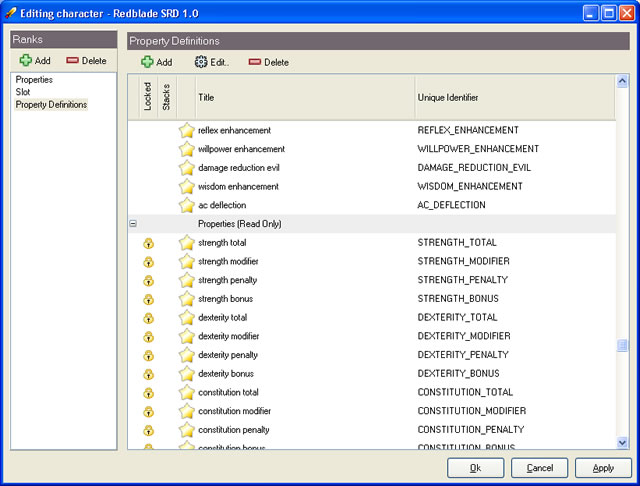
Task: Click star icon of strength bonus
Action: click(x=187, y=299)
